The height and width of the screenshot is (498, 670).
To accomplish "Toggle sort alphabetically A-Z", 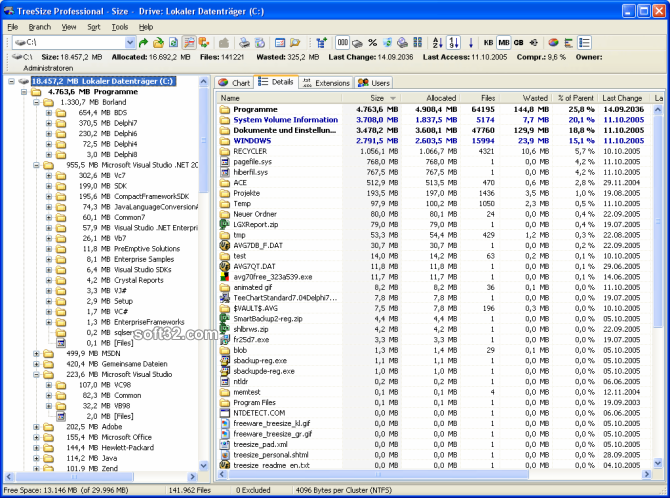I will [438, 43].
